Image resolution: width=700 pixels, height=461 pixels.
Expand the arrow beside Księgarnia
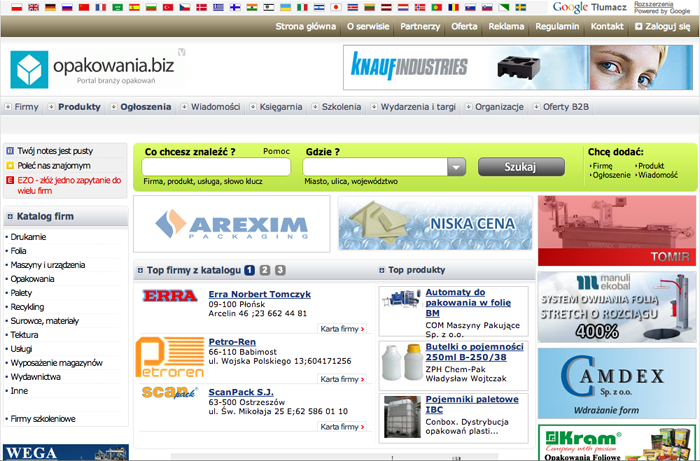[x=253, y=107]
